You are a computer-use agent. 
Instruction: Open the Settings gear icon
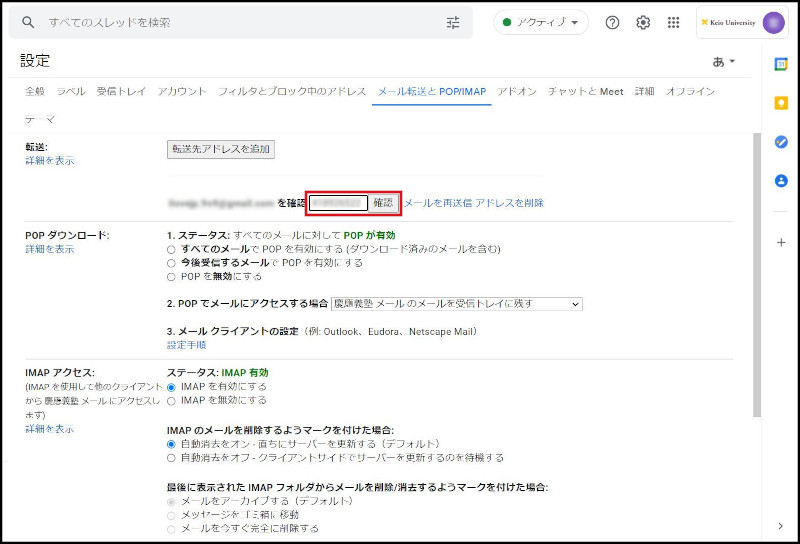click(x=643, y=22)
